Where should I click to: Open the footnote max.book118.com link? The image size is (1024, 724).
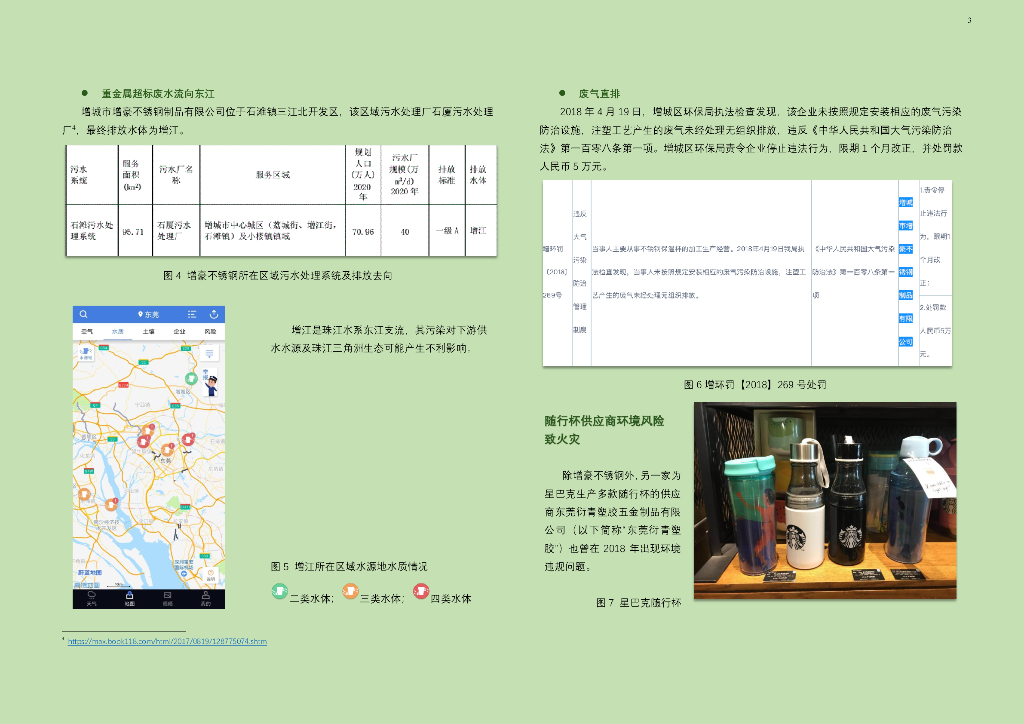pos(167,641)
